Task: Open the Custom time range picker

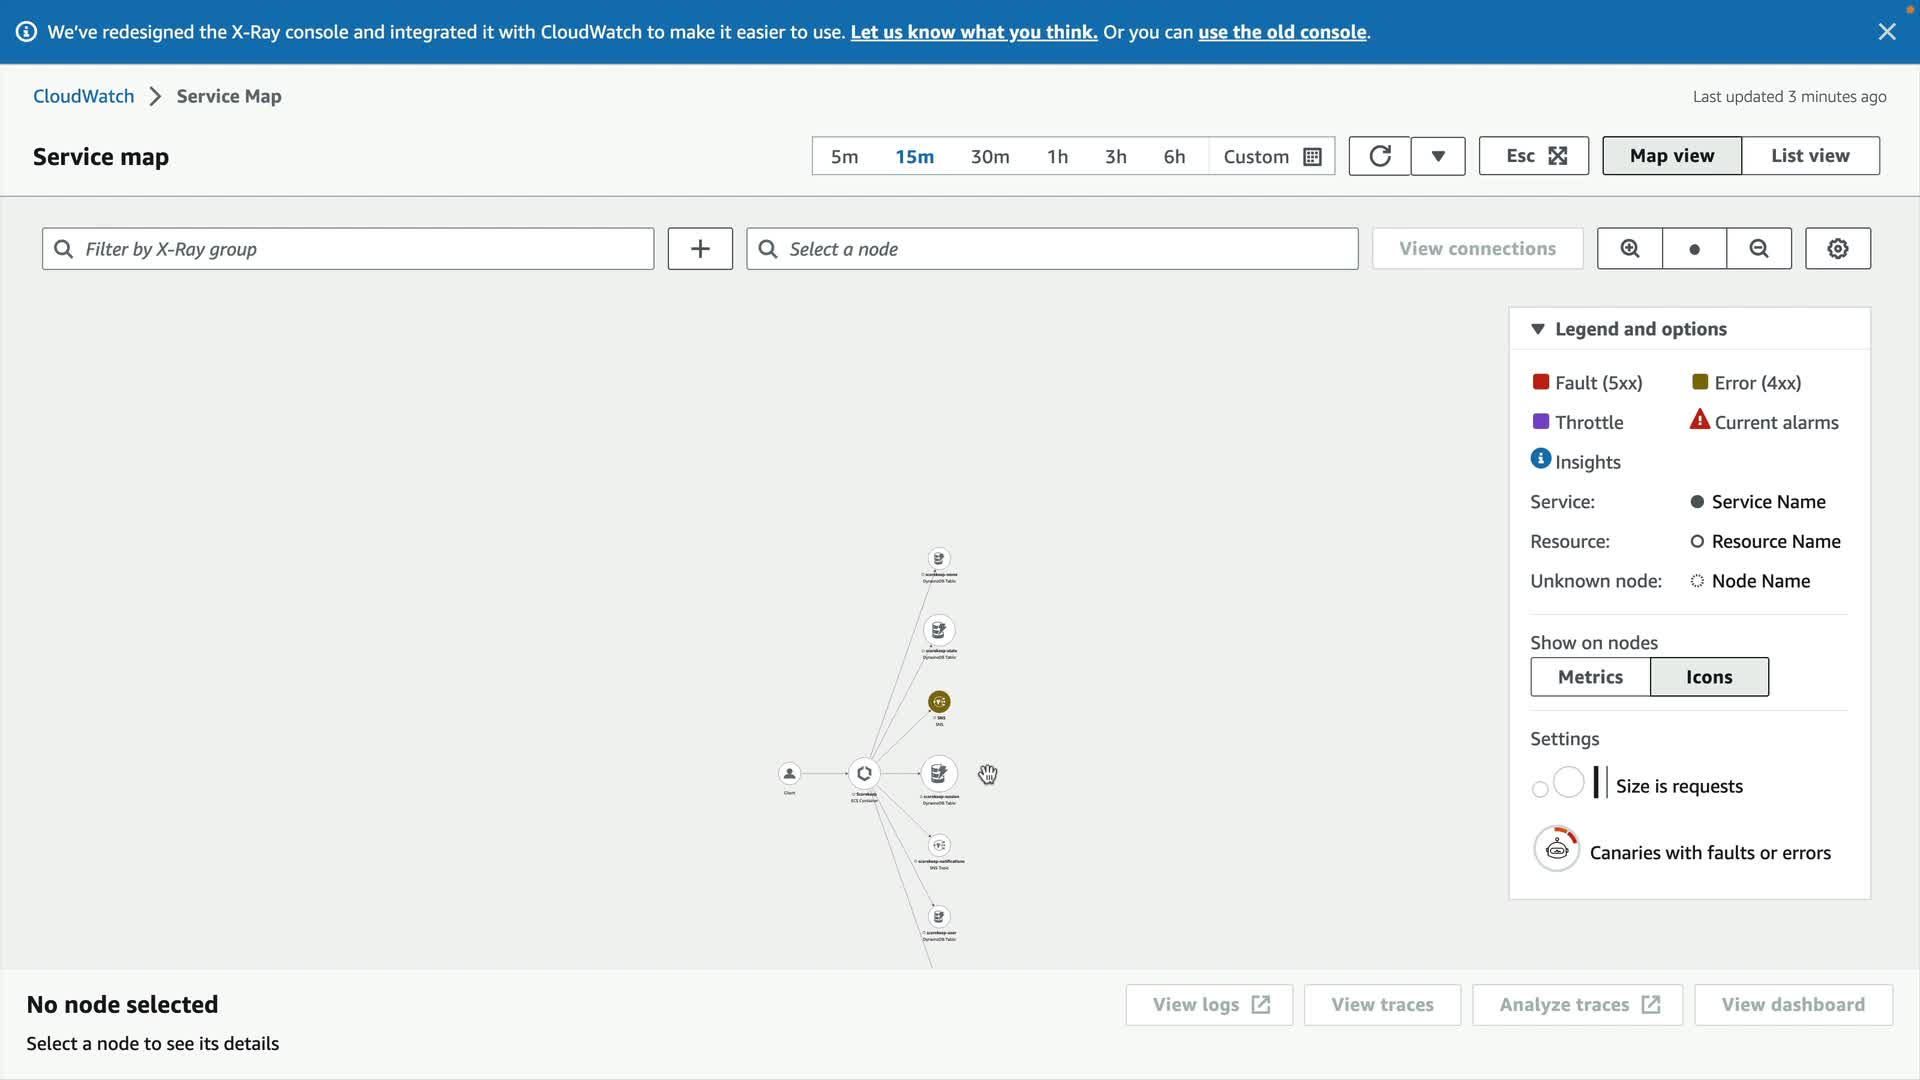Action: (1271, 157)
